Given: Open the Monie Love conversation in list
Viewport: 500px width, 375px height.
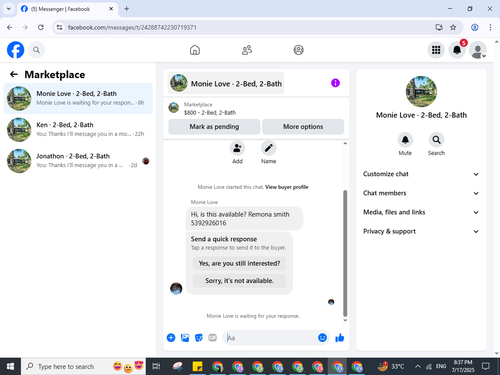Looking at the screenshot, I should 78,98.
